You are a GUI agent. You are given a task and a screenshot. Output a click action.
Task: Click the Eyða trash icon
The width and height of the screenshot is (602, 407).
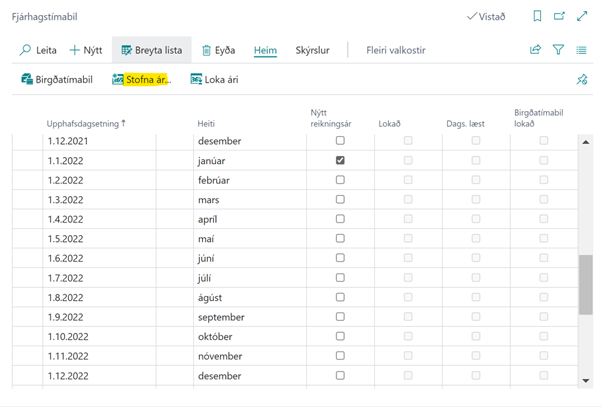pos(207,50)
